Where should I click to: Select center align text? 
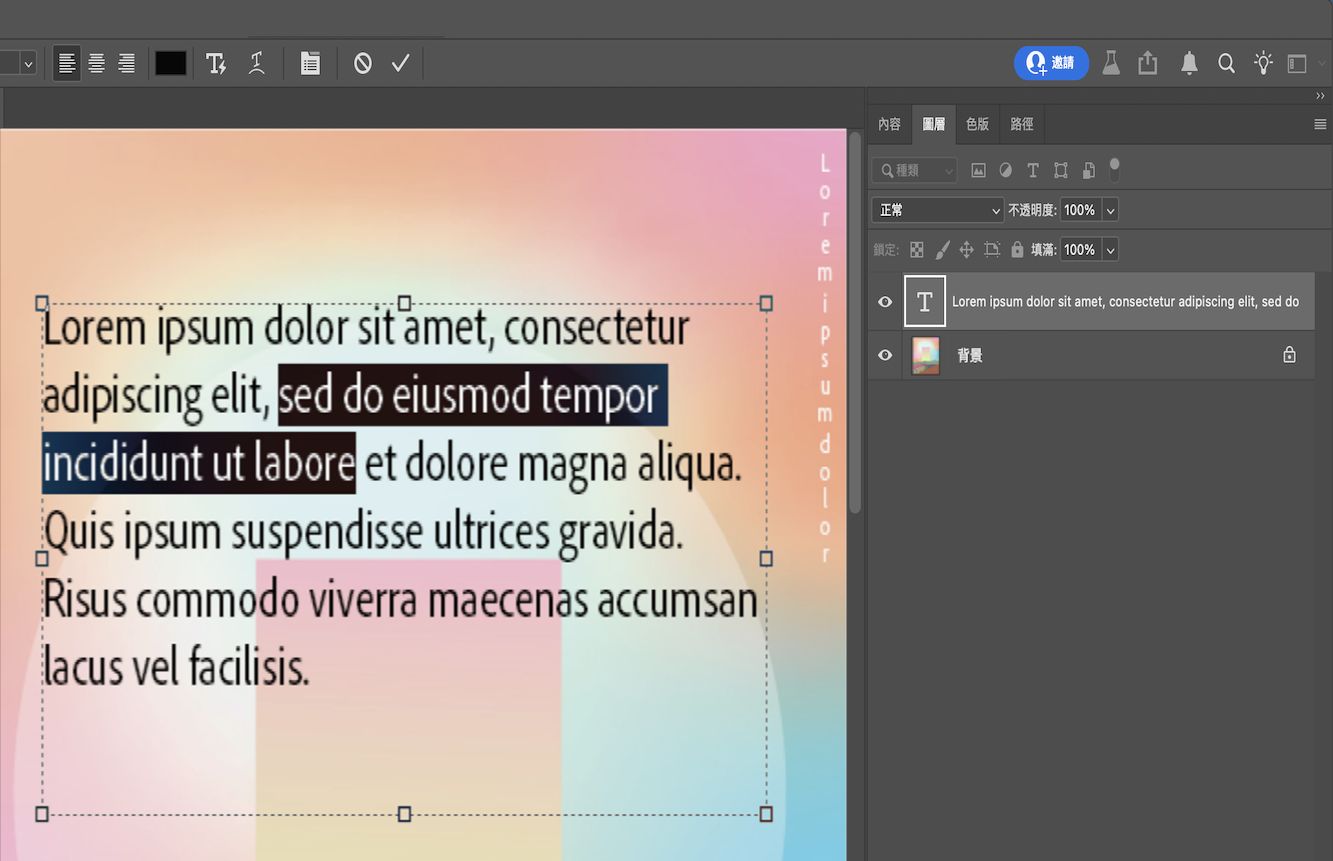click(x=97, y=64)
